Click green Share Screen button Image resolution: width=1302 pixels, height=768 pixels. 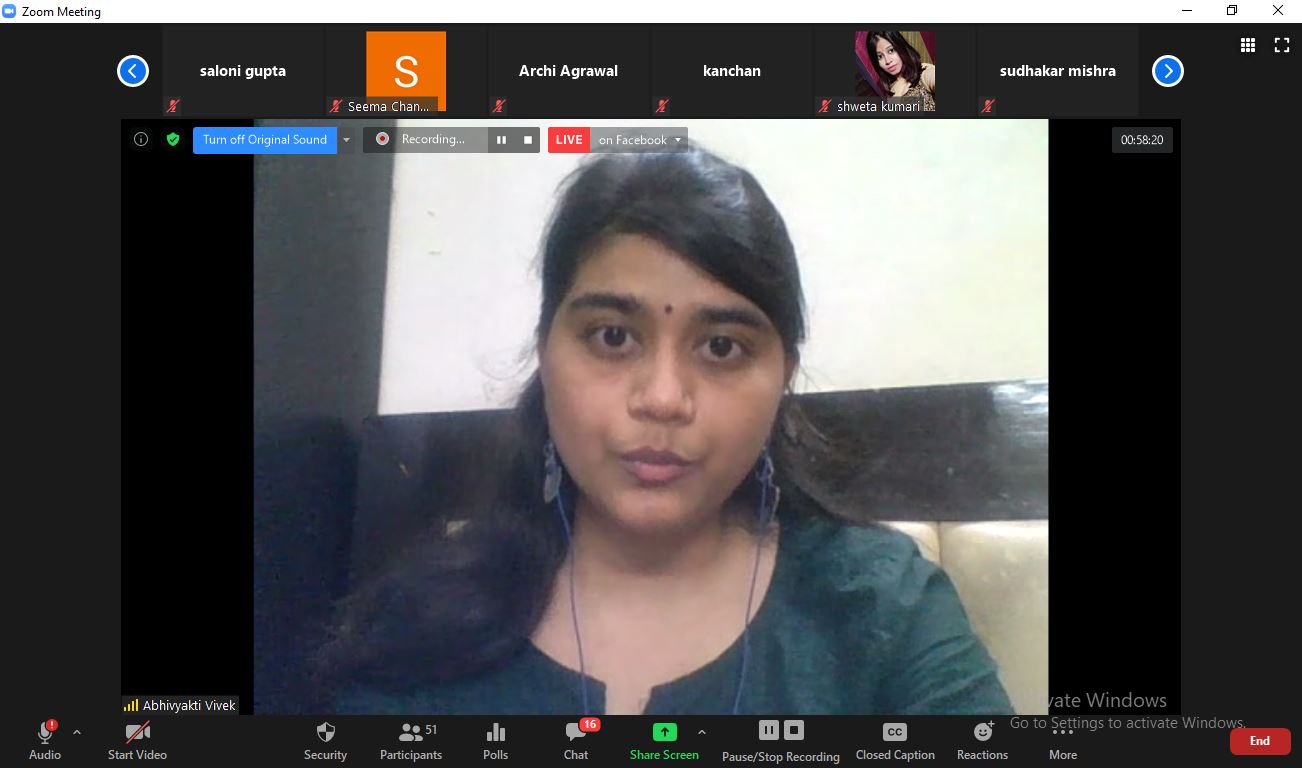[x=664, y=741]
